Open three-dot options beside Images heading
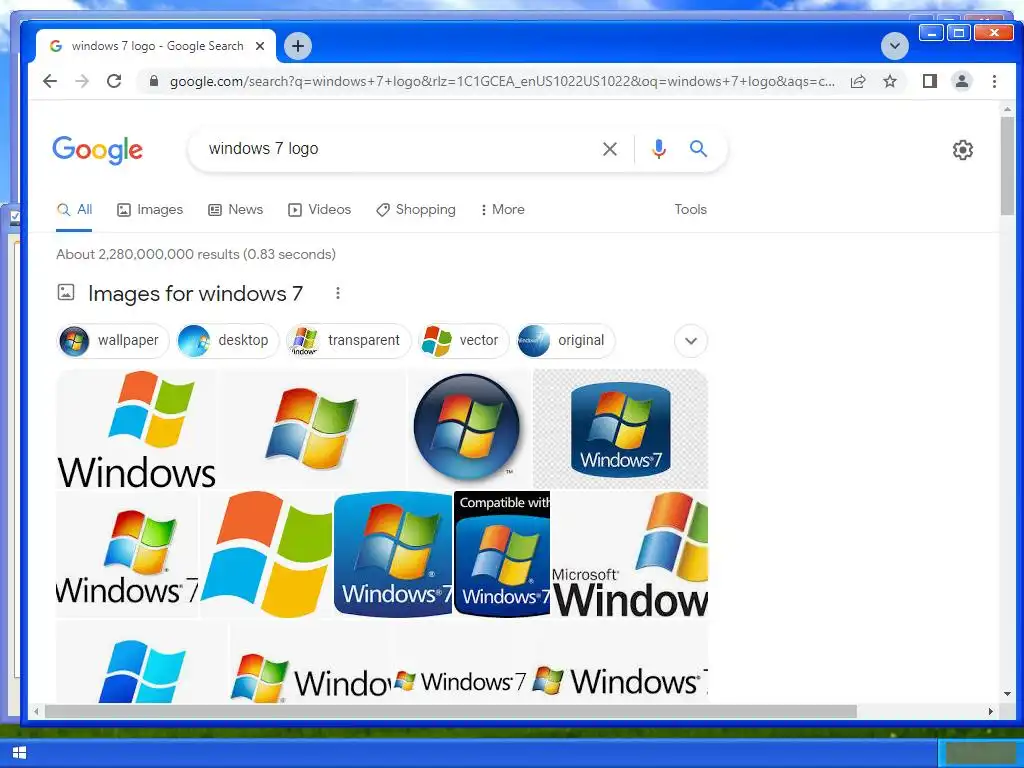The height and width of the screenshot is (768, 1024). click(338, 293)
